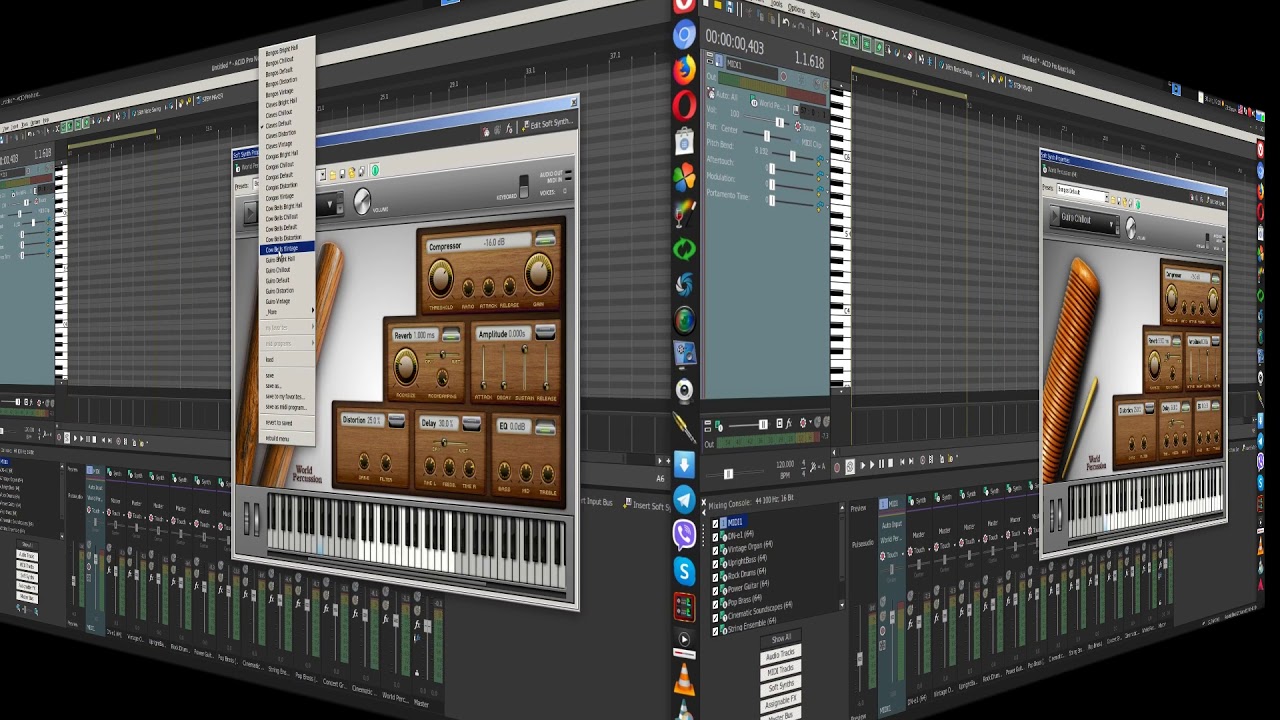The width and height of the screenshot is (1280, 720).
Task: Open the audio mixer dock icon
Action: click(x=684, y=606)
